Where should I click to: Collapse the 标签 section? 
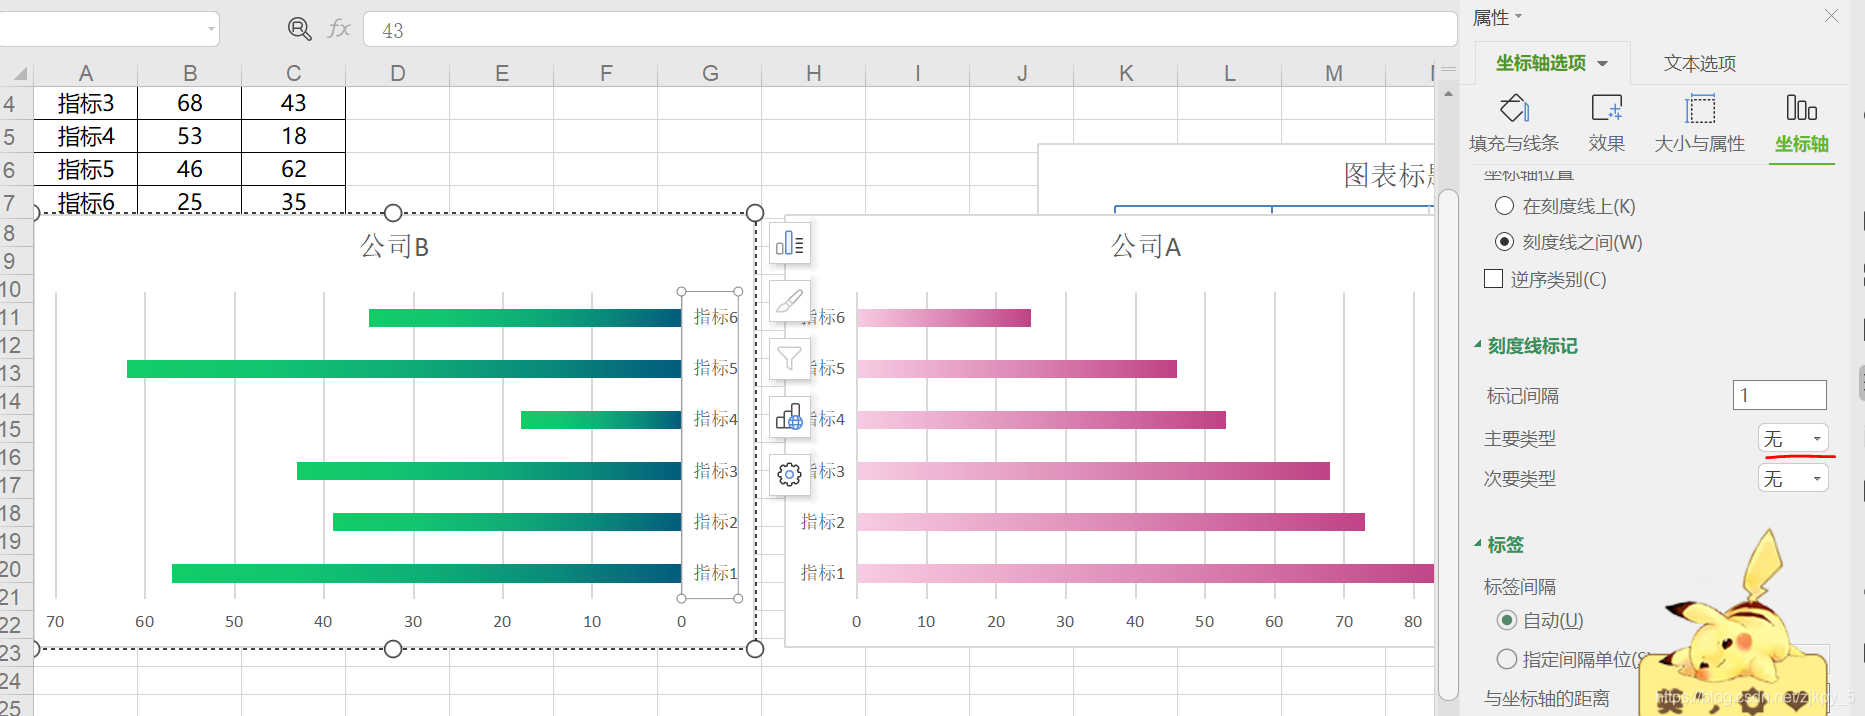1478,544
